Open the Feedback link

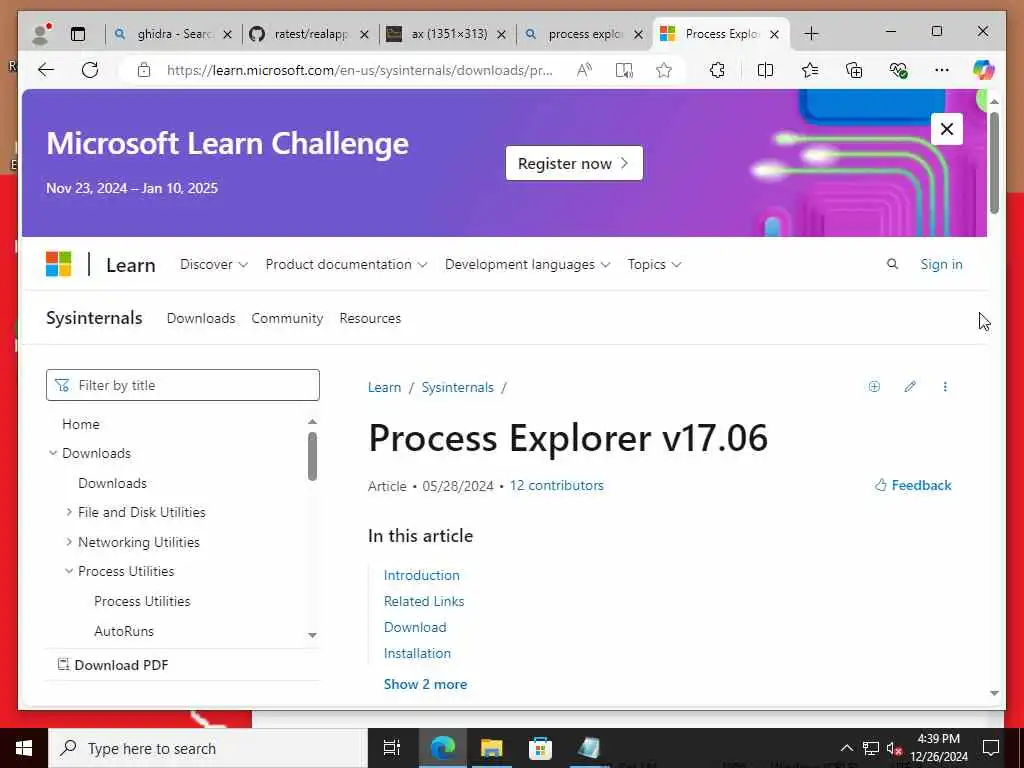click(x=913, y=485)
